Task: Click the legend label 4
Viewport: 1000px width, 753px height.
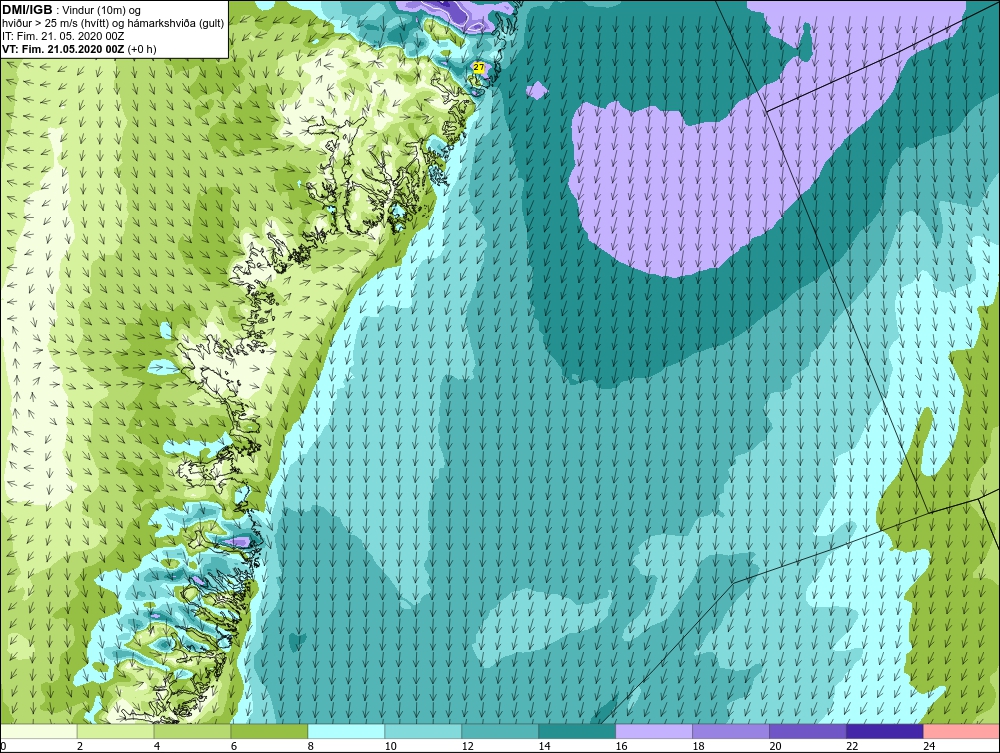Action: [157, 746]
